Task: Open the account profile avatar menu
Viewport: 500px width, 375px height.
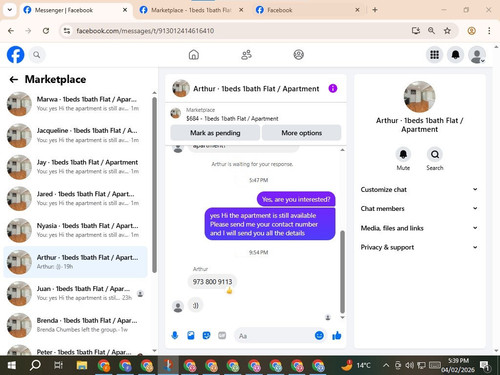Action: point(477,55)
